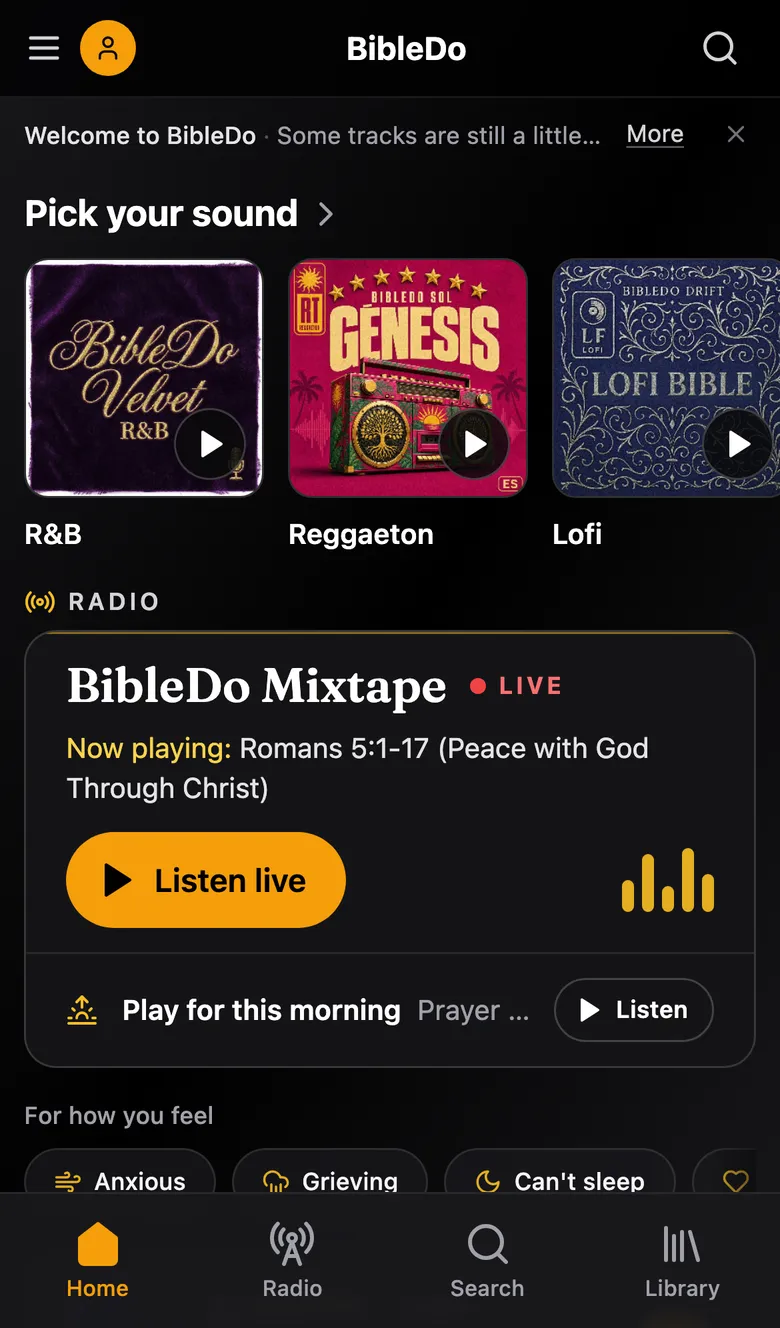Viewport: 780px width, 1328px height.
Task: Go to Home tab
Action: pos(97,1260)
